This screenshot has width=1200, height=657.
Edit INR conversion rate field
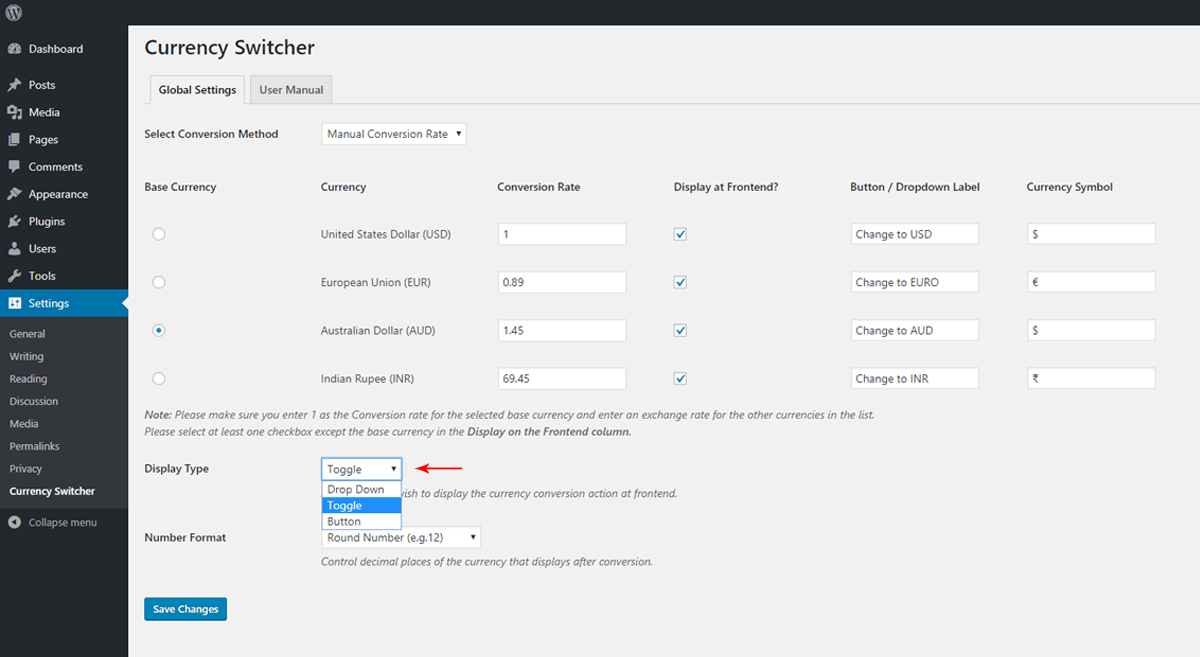coord(562,378)
